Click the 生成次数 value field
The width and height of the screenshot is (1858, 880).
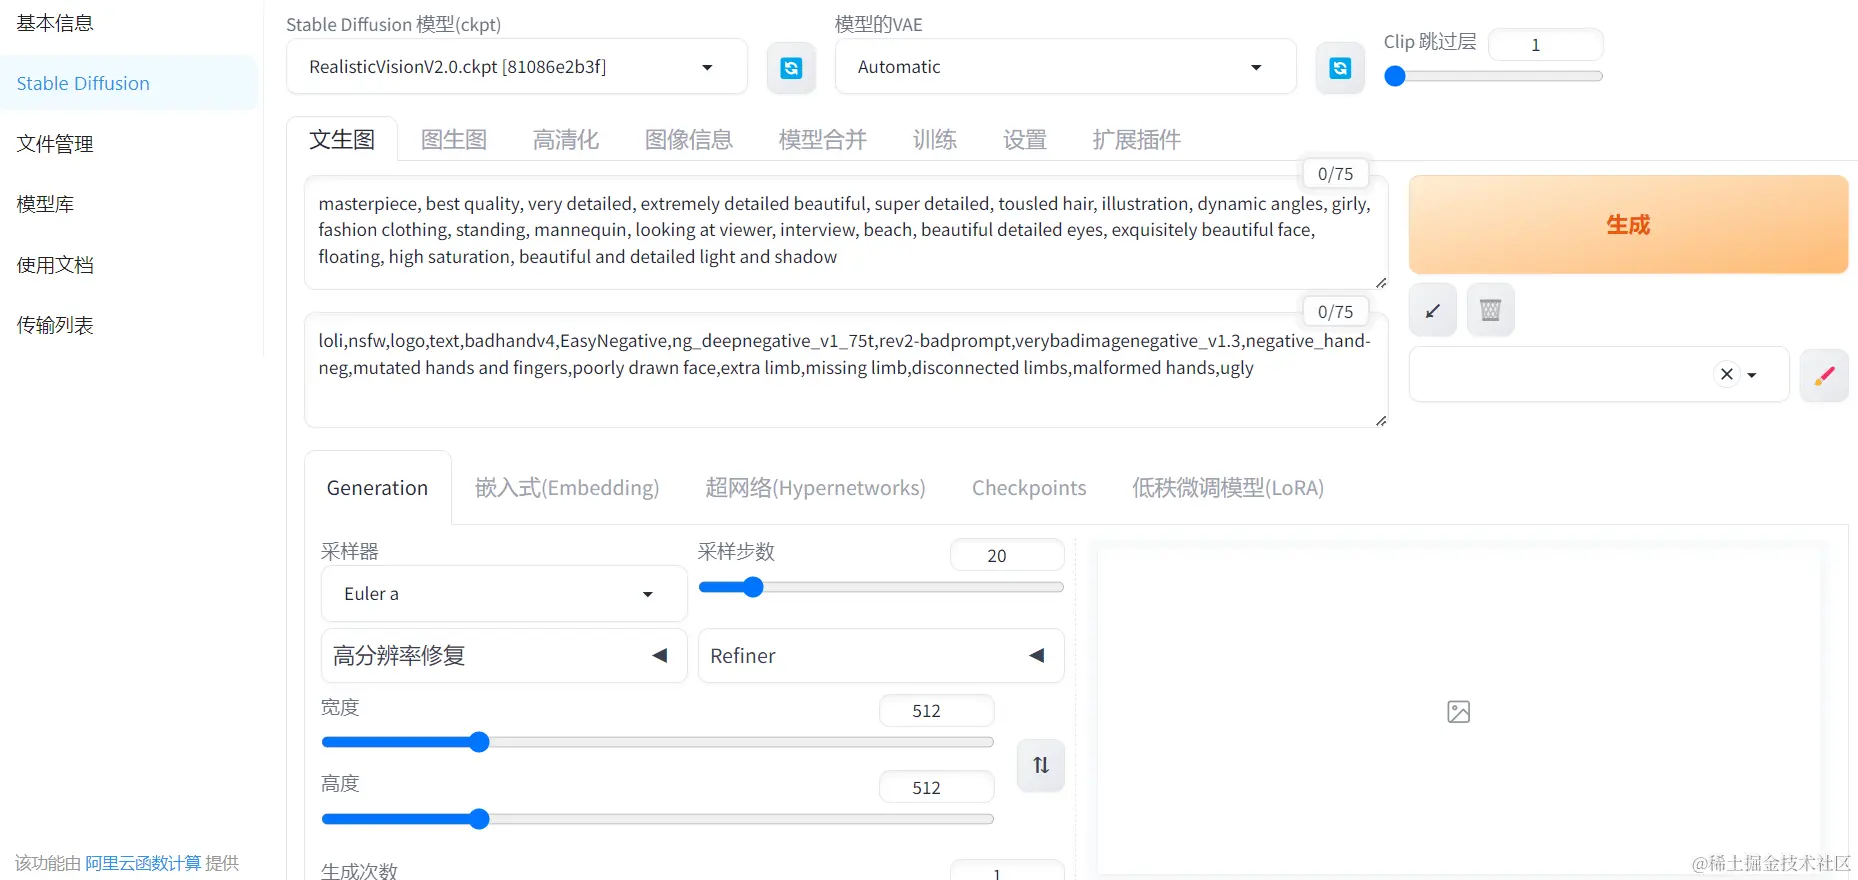(1007, 870)
